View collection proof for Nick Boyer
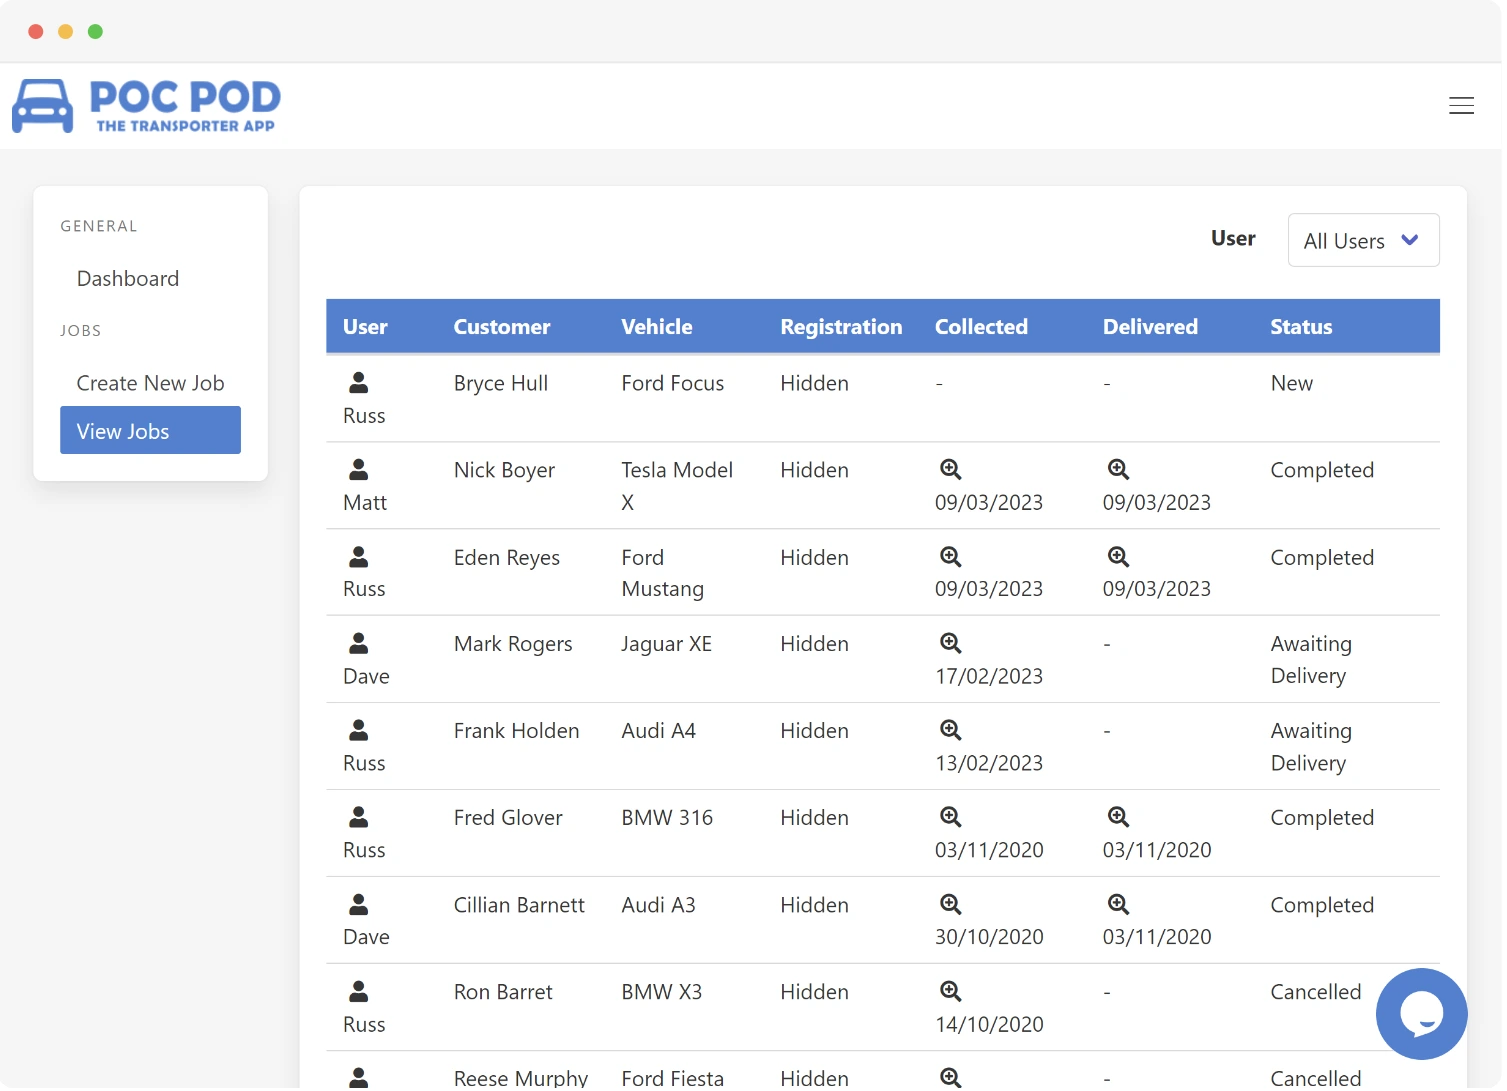This screenshot has width=1507, height=1091. [x=950, y=468]
